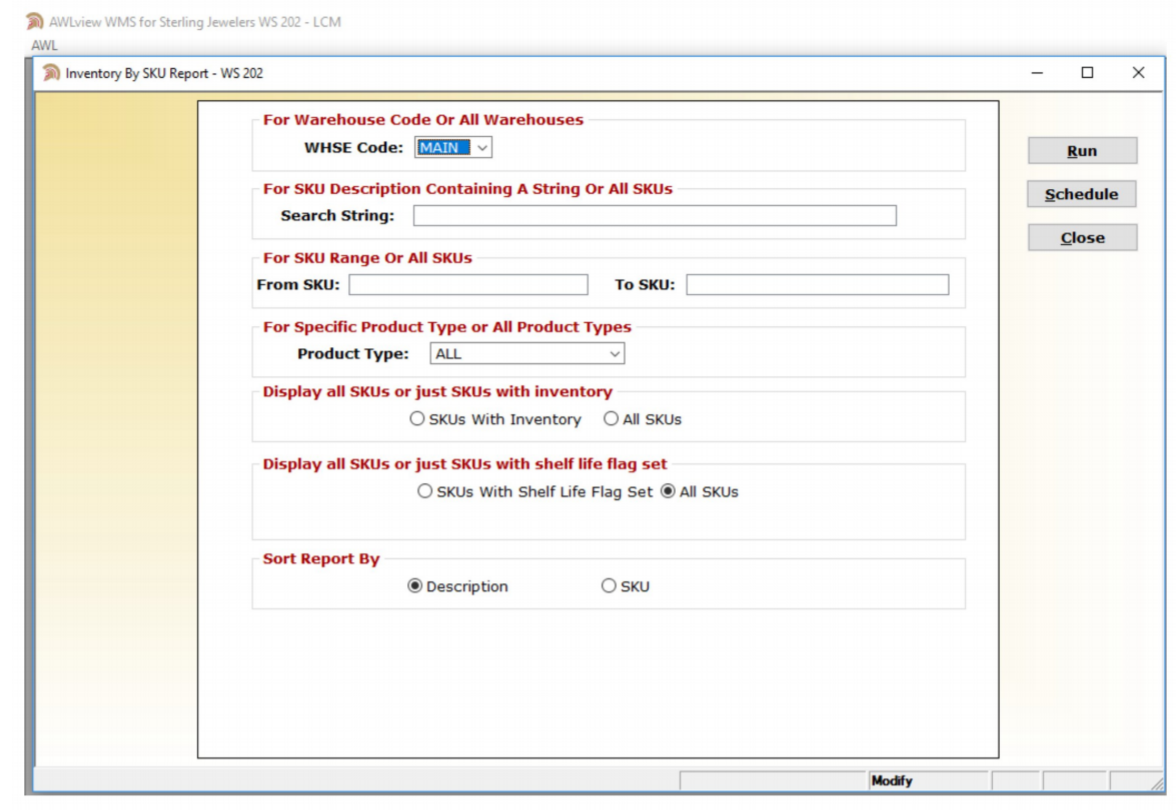Maximize the Inventory By SKU Report window
This screenshot has width=1176, height=810.
(1087, 73)
